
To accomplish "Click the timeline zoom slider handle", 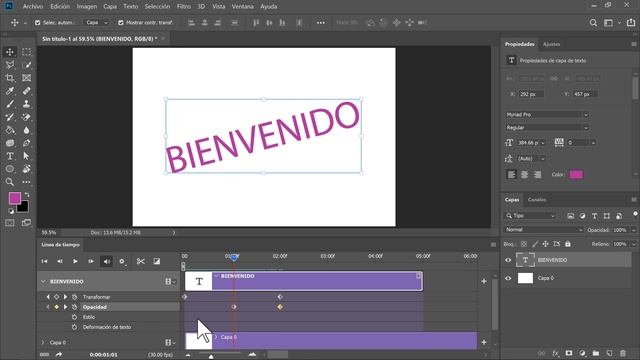I will click(211, 356).
